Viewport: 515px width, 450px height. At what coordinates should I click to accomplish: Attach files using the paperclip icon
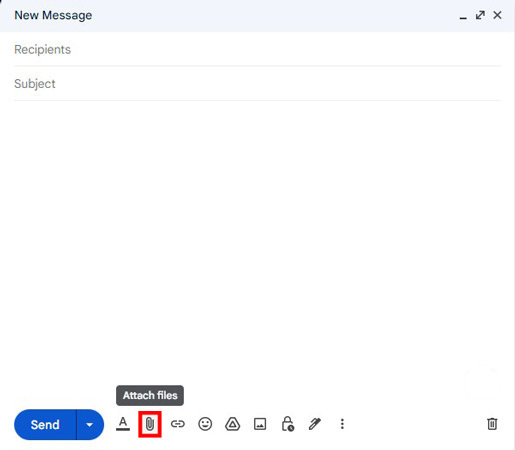pos(150,424)
